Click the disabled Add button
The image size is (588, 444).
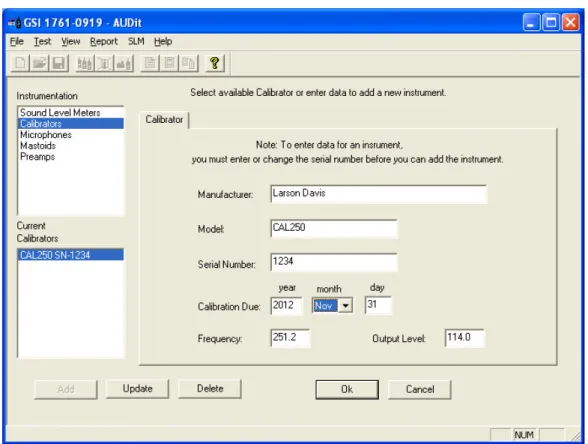[x=66, y=390]
